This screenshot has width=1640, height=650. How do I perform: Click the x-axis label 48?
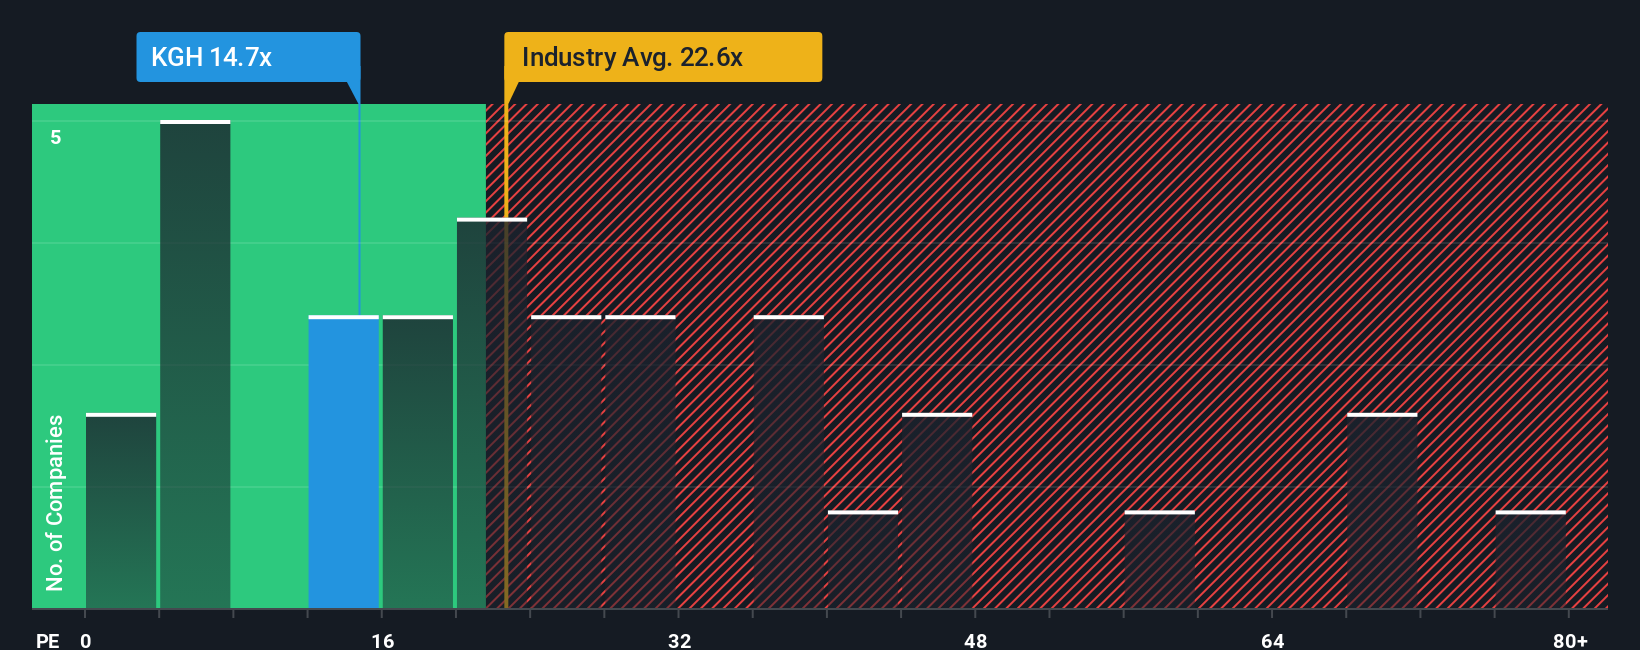pos(976,640)
